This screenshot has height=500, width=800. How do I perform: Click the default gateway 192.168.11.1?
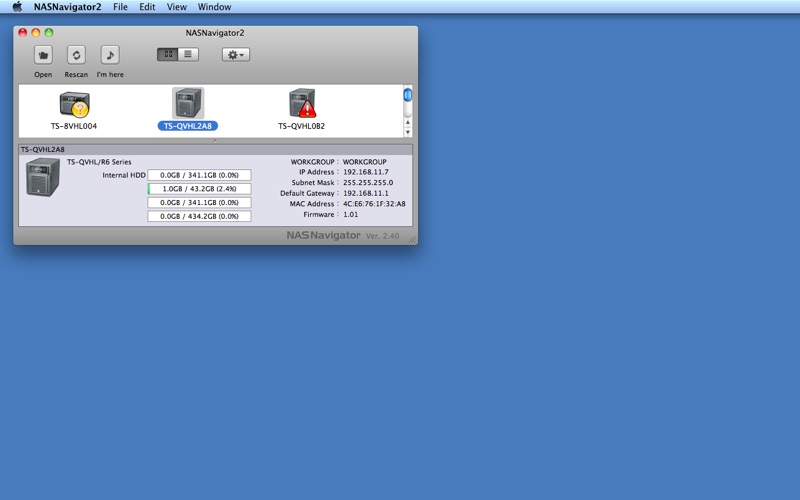pyautogui.click(x=365, y=193)
